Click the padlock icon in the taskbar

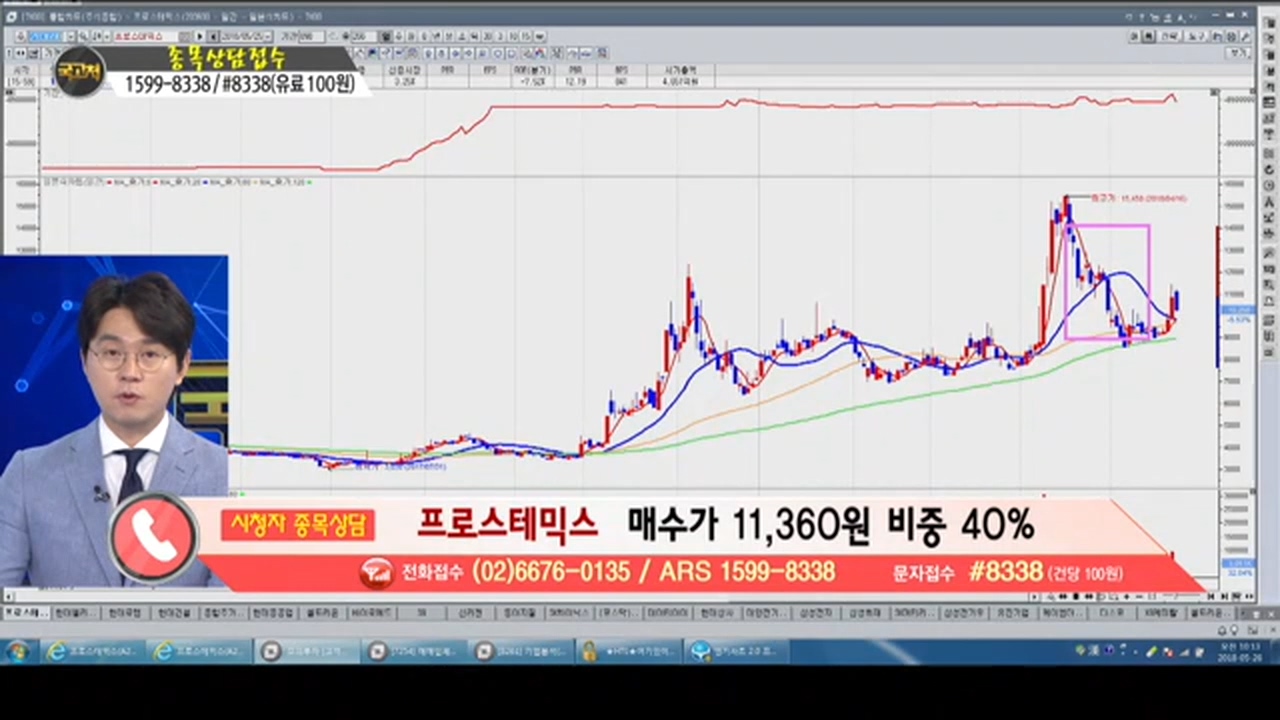point(590,651)
